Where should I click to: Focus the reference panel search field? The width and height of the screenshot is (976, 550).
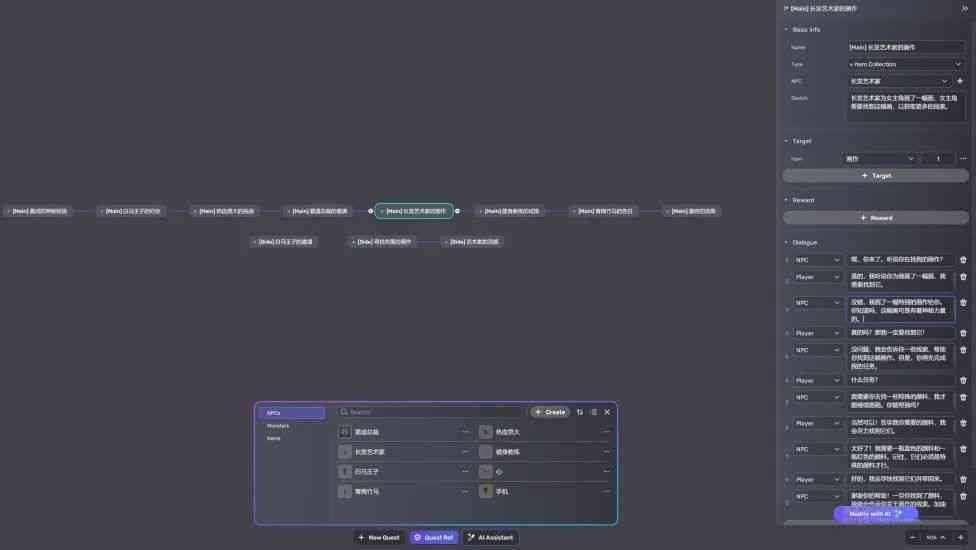click(x=431, y=412)
